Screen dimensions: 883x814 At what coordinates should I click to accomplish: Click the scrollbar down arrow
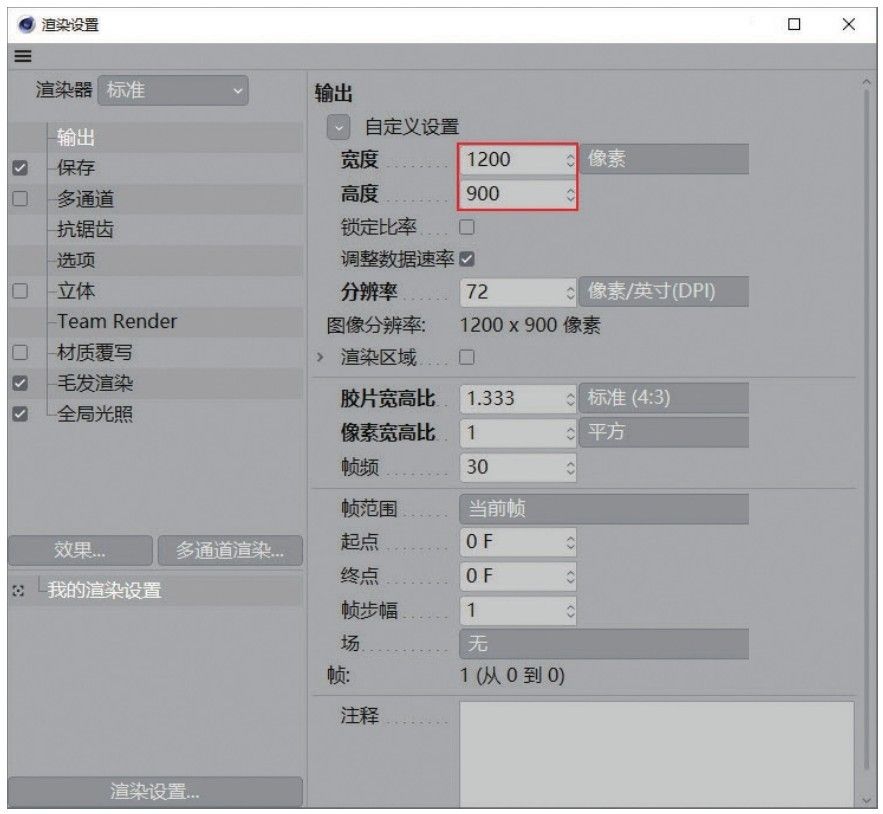pos(867,800)
